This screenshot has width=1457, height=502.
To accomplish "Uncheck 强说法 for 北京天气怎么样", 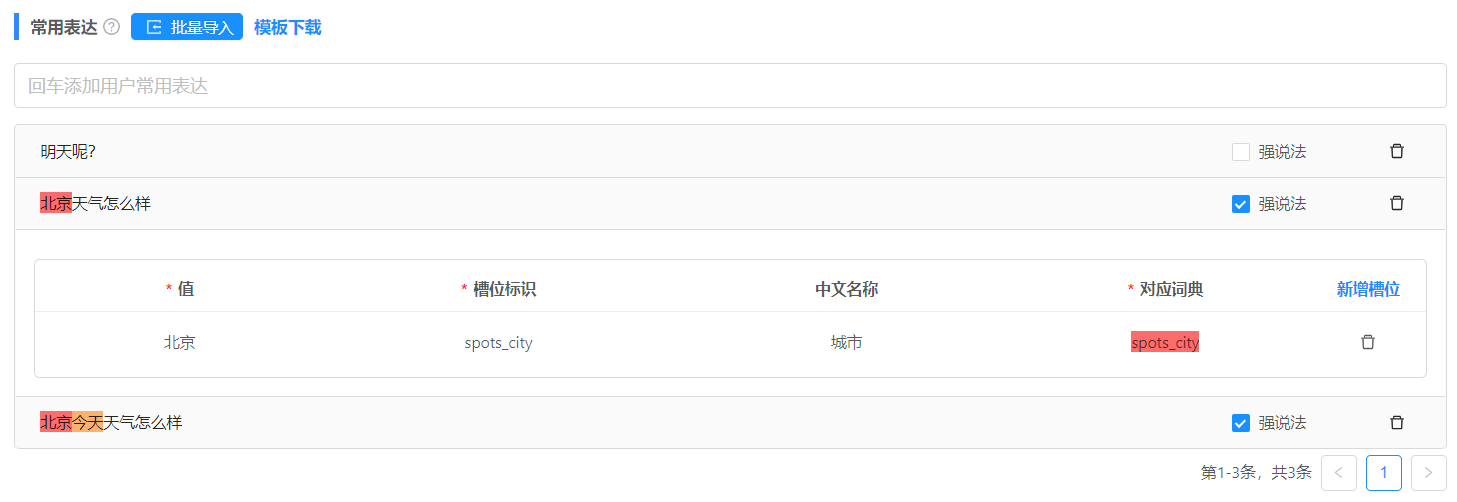I will click(x=1241, y=204).
